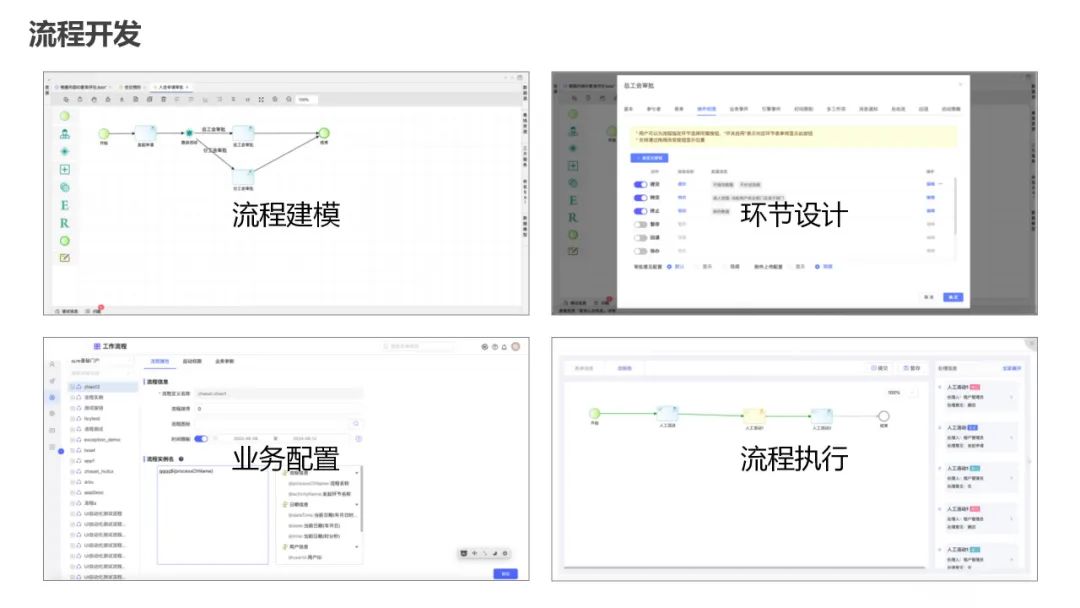Click the blue add-custom-button in 环节设计
Screen dimensions: 1080x608
pos(649,158)
